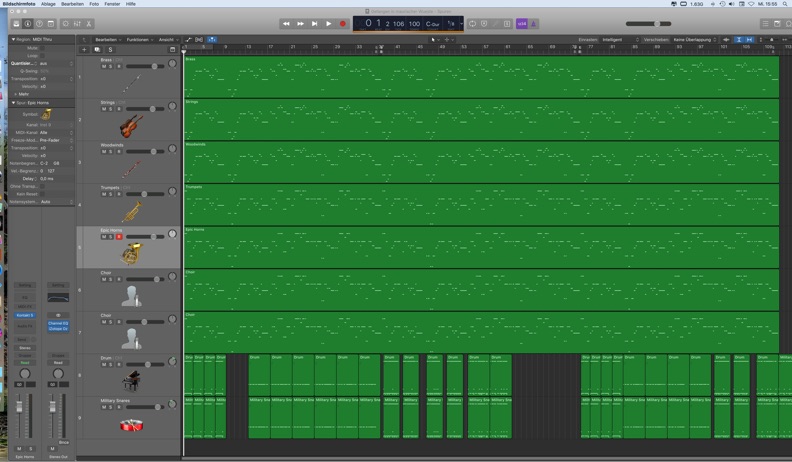Click the Duplicate Track button
The image size is (792, 462).
click(97, 49)
